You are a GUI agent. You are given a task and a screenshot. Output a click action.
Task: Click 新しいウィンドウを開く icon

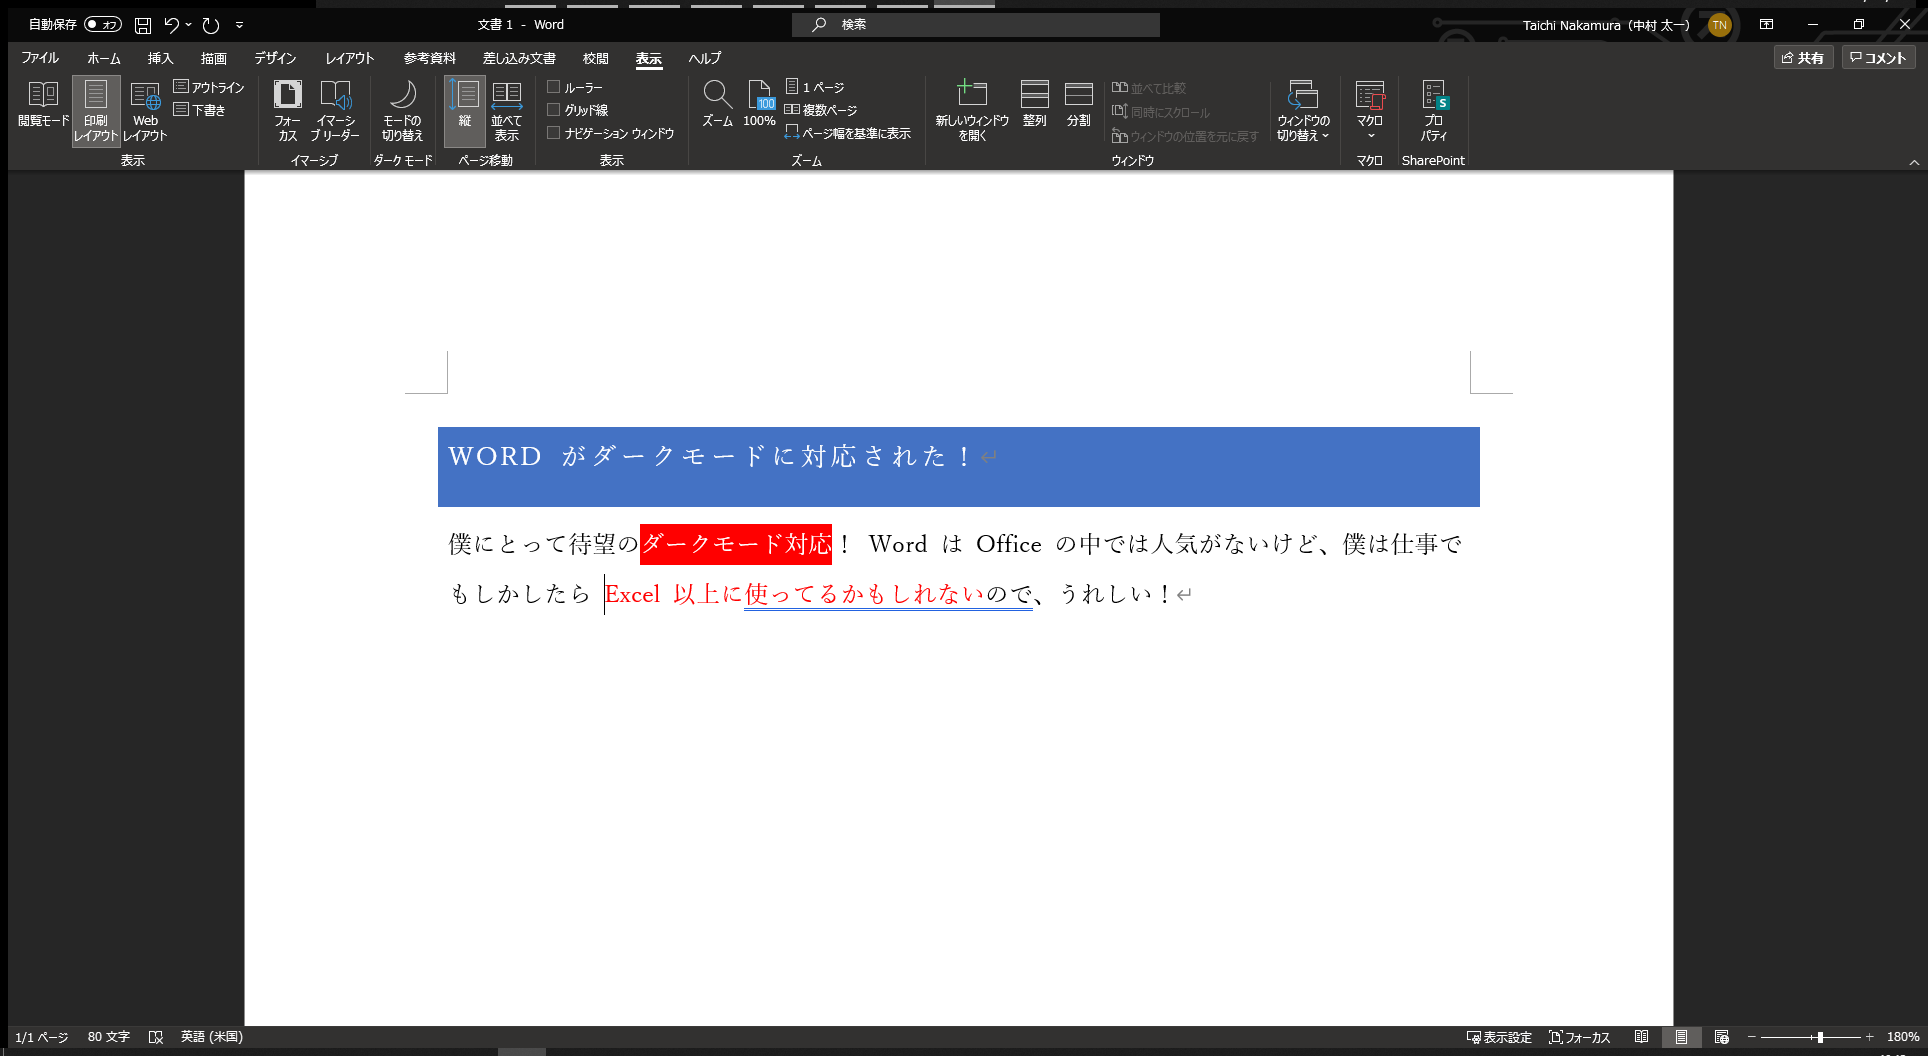pyautogui.click(x=971, y=95)
